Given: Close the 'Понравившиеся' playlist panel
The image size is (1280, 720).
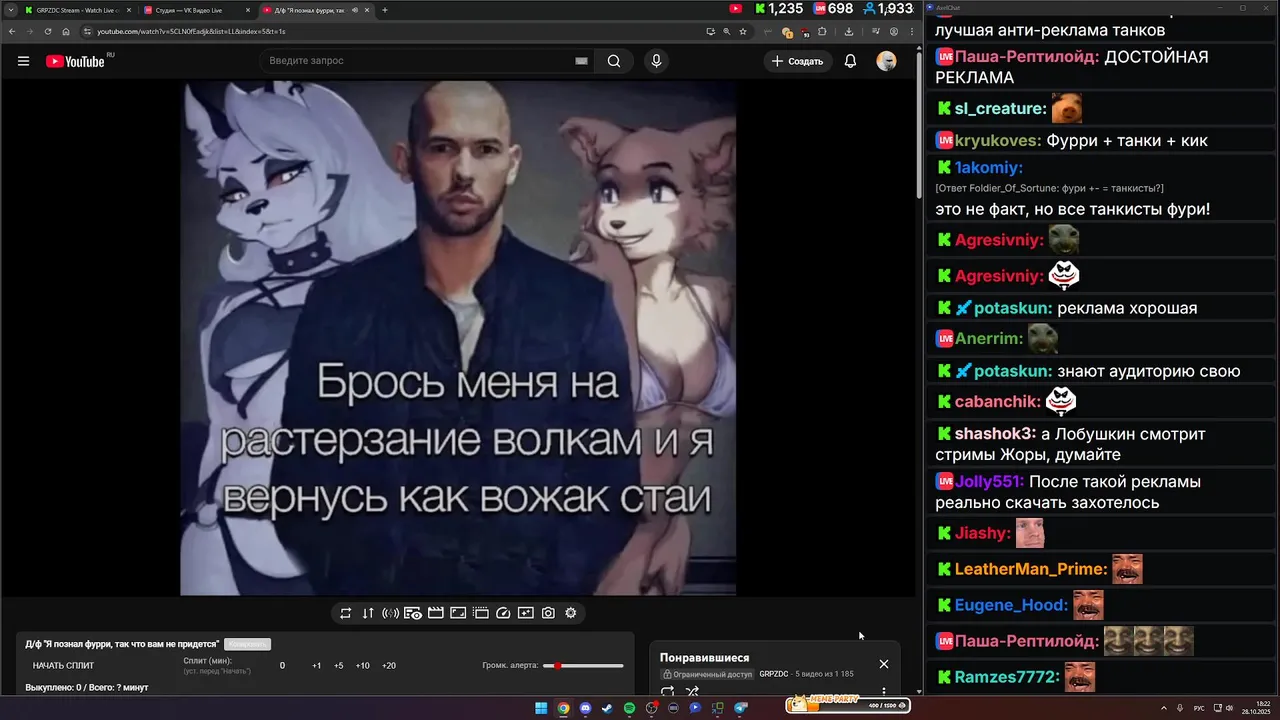Looking at the screenshot, I should 883,664.
